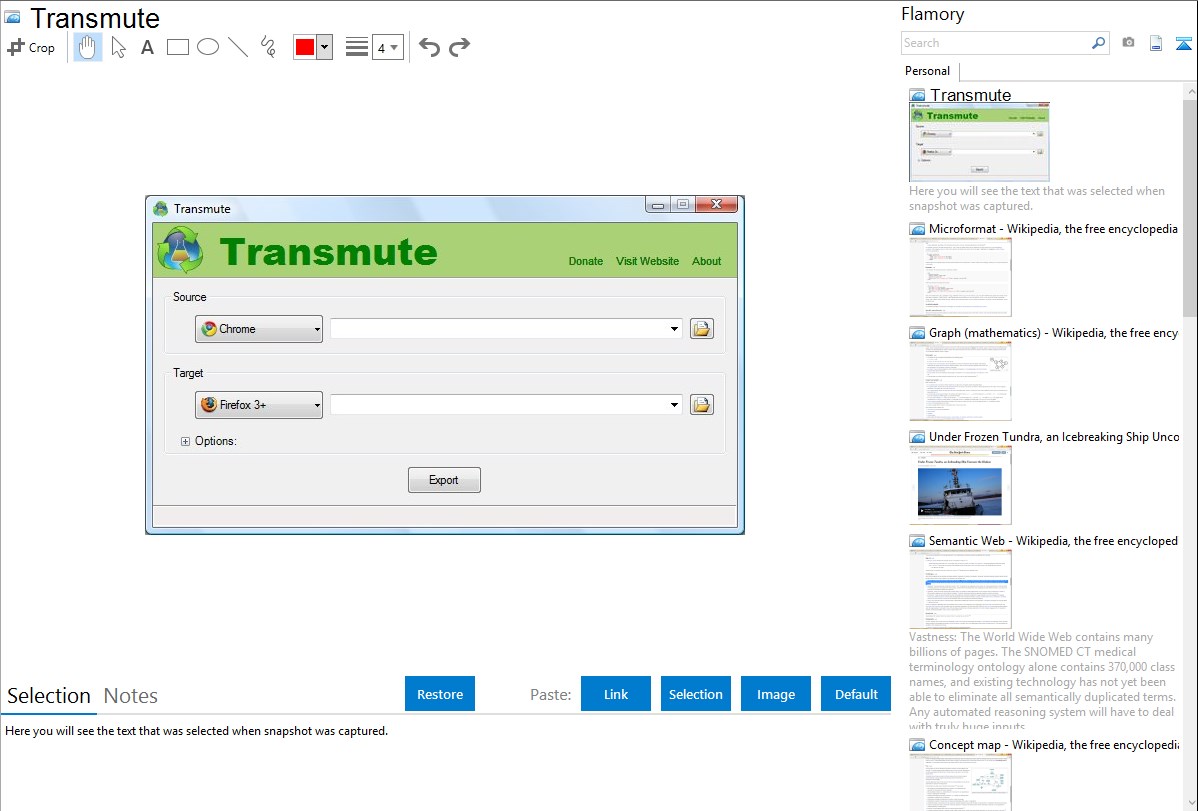Image resolution: width=1198 pixels, height=811 pixels.
Task: Click the Under Frozen Tundra title
Action: tap(1054, 436)
